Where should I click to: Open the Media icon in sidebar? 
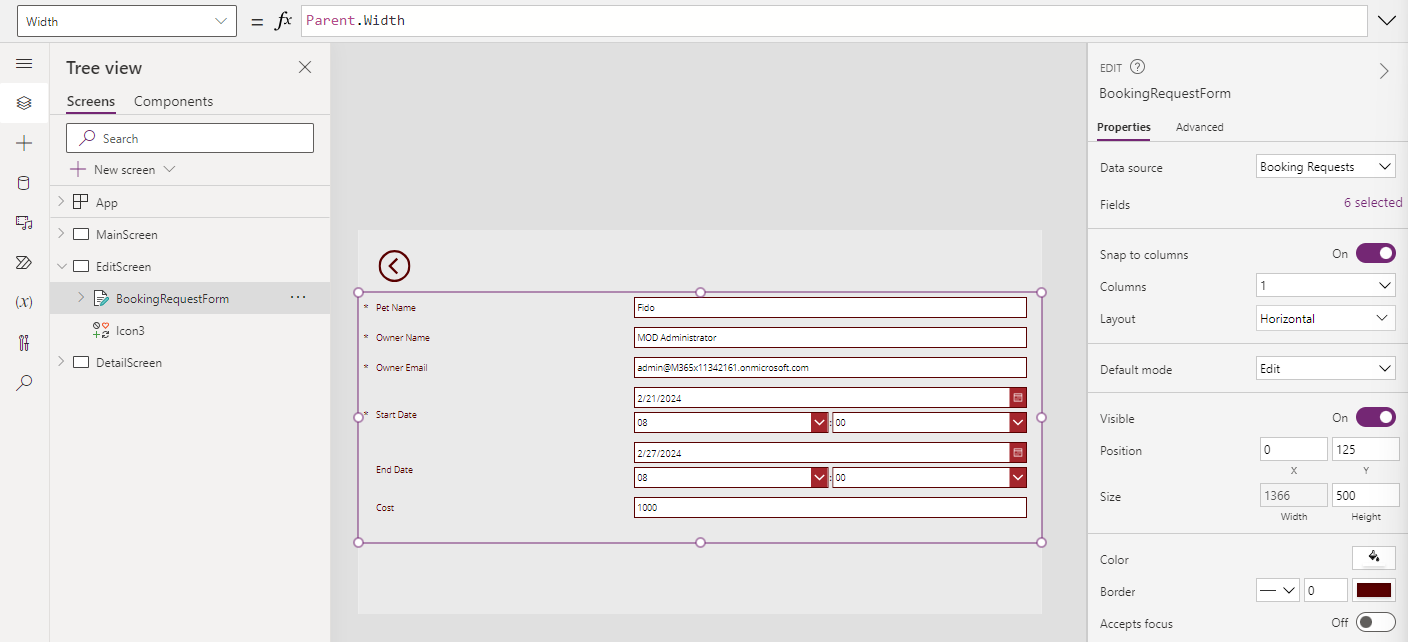coord(24,223)
